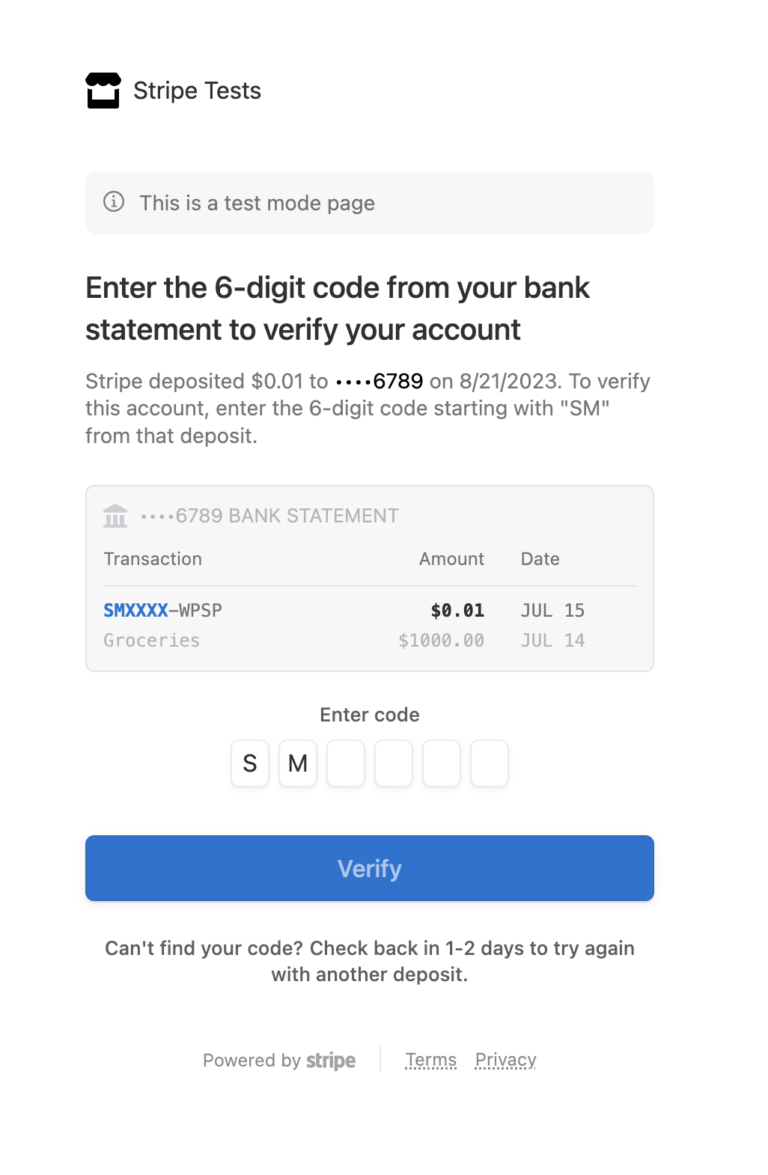The width and height of the screenshot is (768, 1175).
Task: Select the second code box containing M
Action: point(298,764)
